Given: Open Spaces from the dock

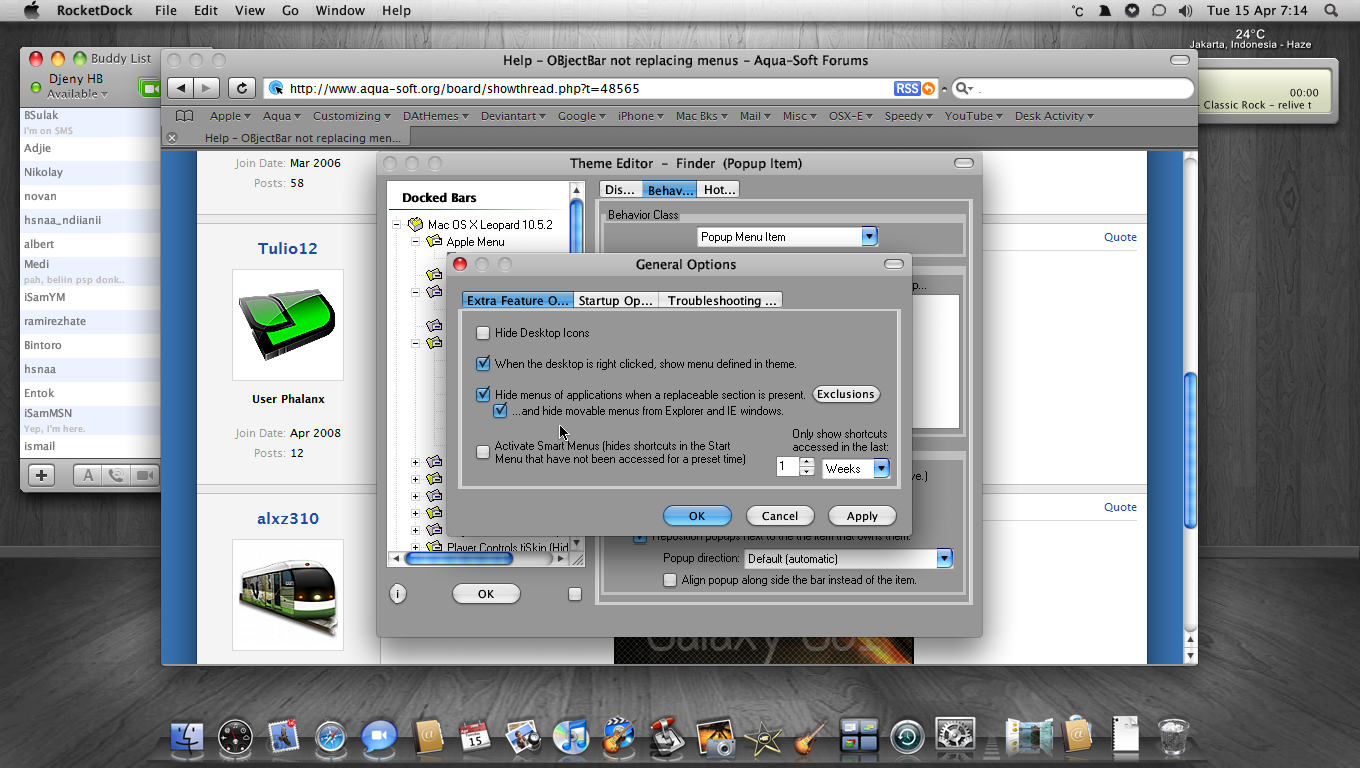Looking at the screenshot, I should tap(859, 737).
